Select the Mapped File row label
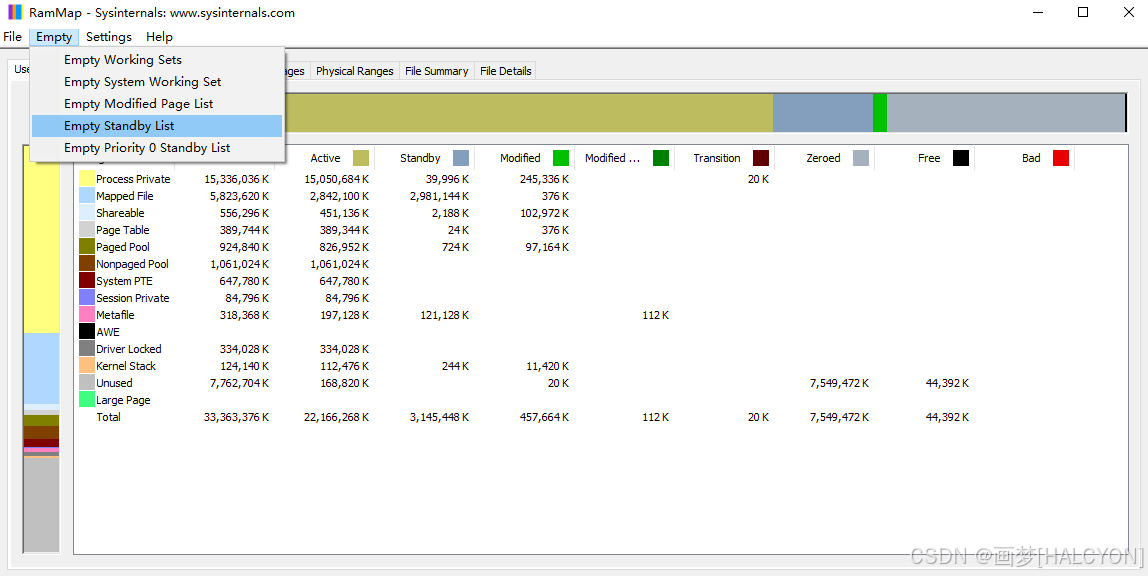The image size is (1148, 576). click(124, 195)
